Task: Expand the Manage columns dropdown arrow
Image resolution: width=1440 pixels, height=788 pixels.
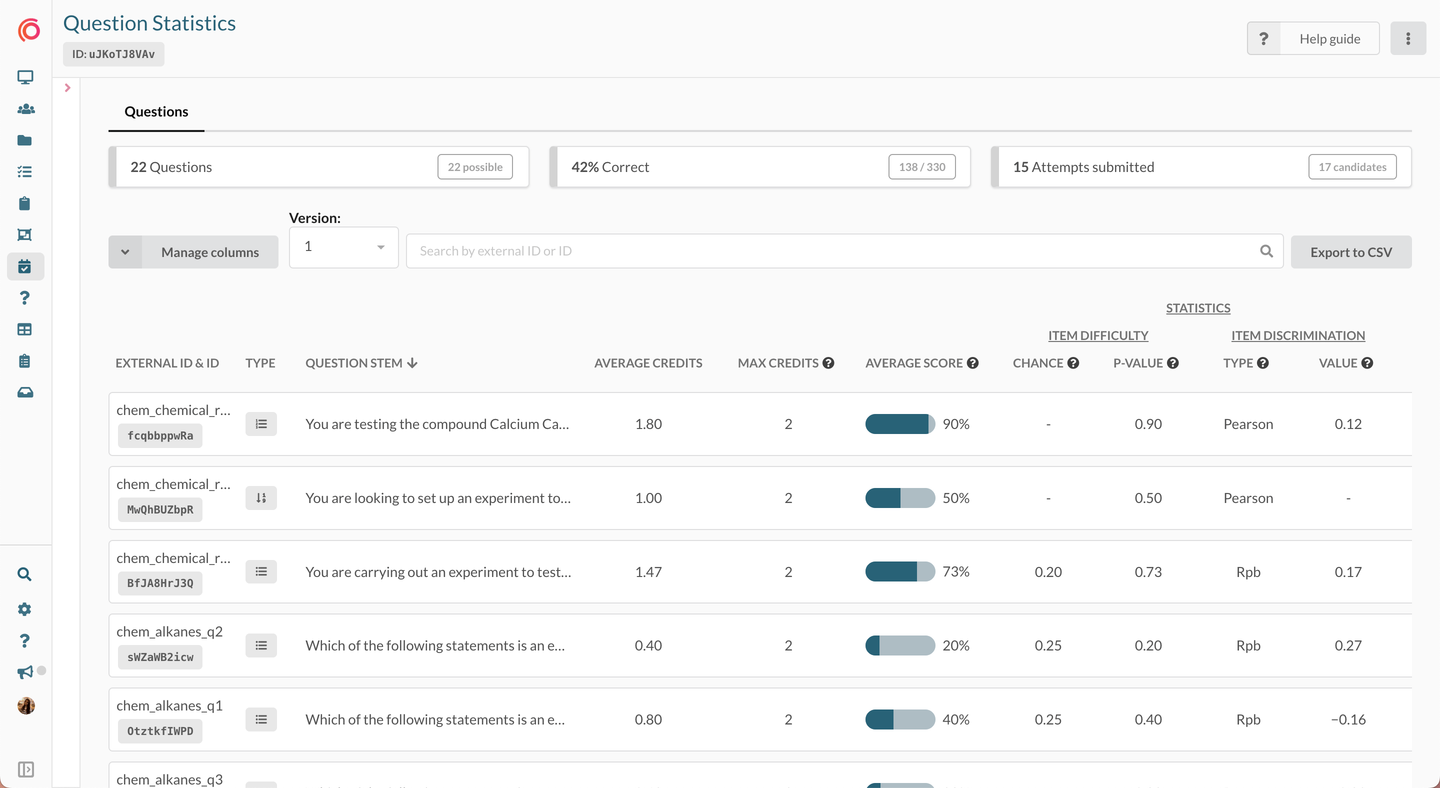Action: pyautogui.click(x=125, y=252)
